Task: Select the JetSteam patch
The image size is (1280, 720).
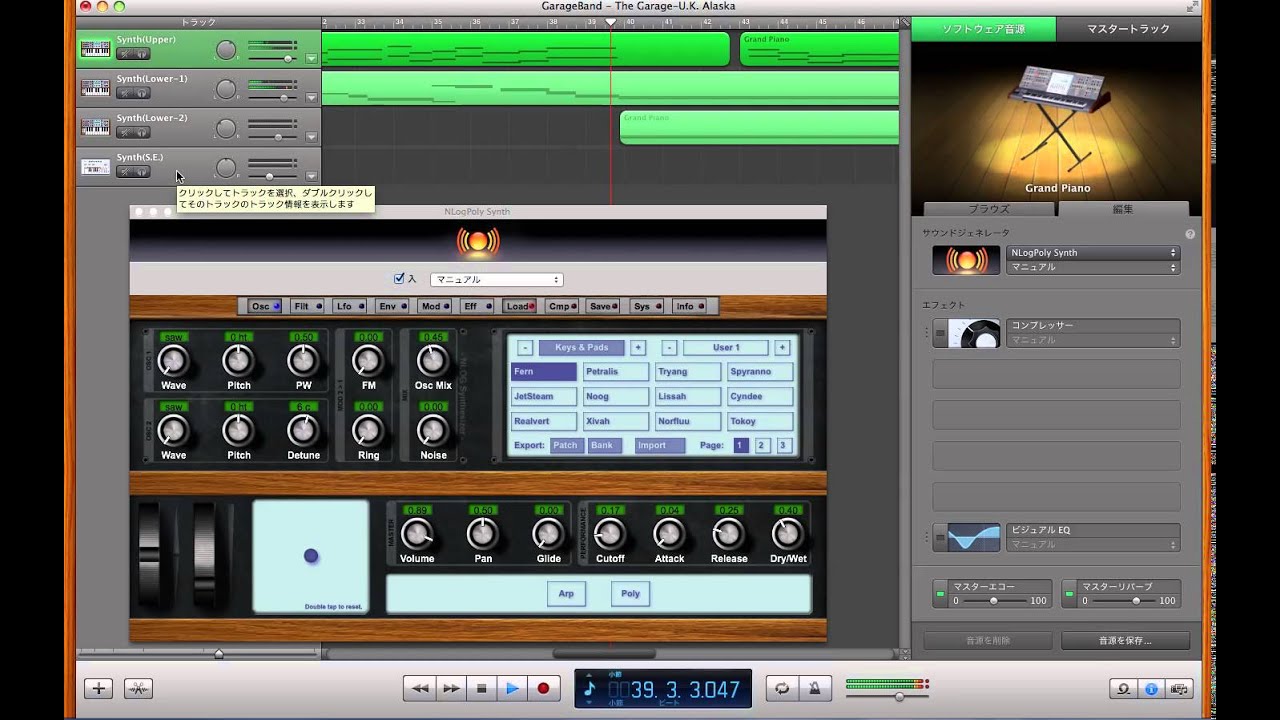Action: (x=544, y=396)
